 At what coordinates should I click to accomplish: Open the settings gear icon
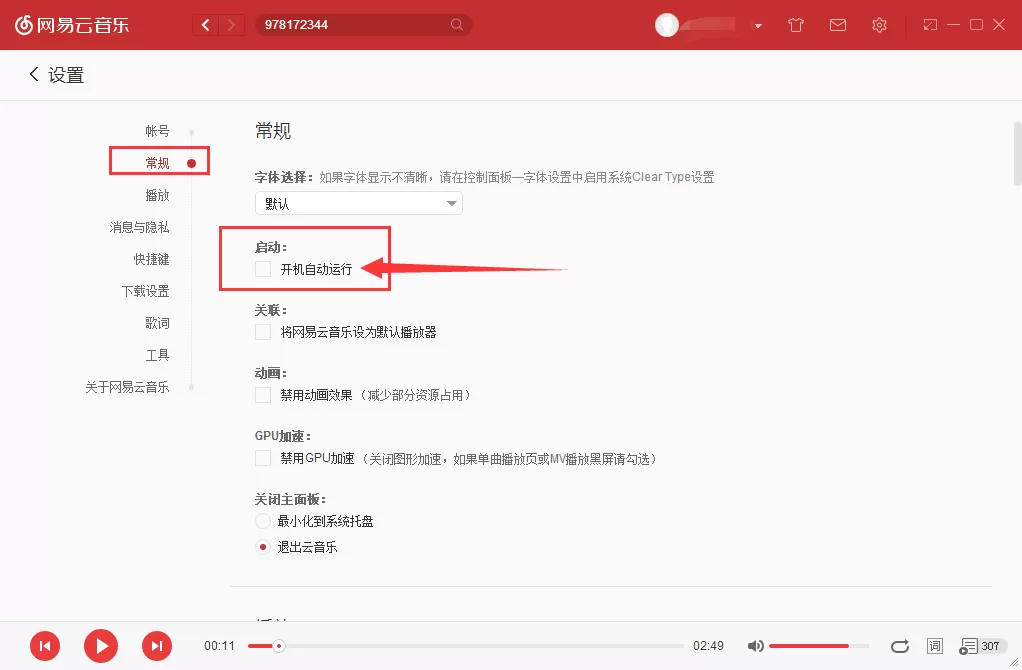tap(879, 25)
